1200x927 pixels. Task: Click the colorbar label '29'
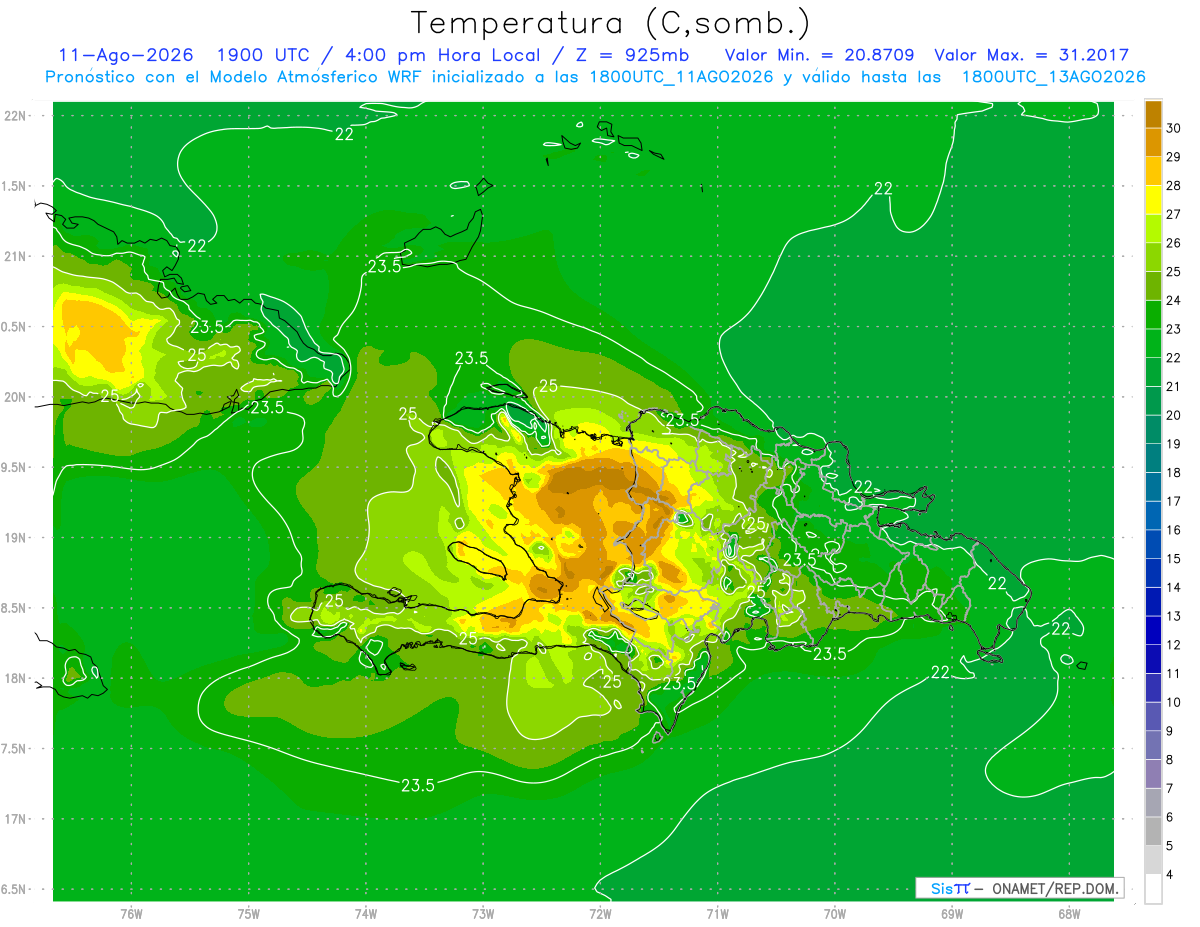click(x=1173, y=157)
